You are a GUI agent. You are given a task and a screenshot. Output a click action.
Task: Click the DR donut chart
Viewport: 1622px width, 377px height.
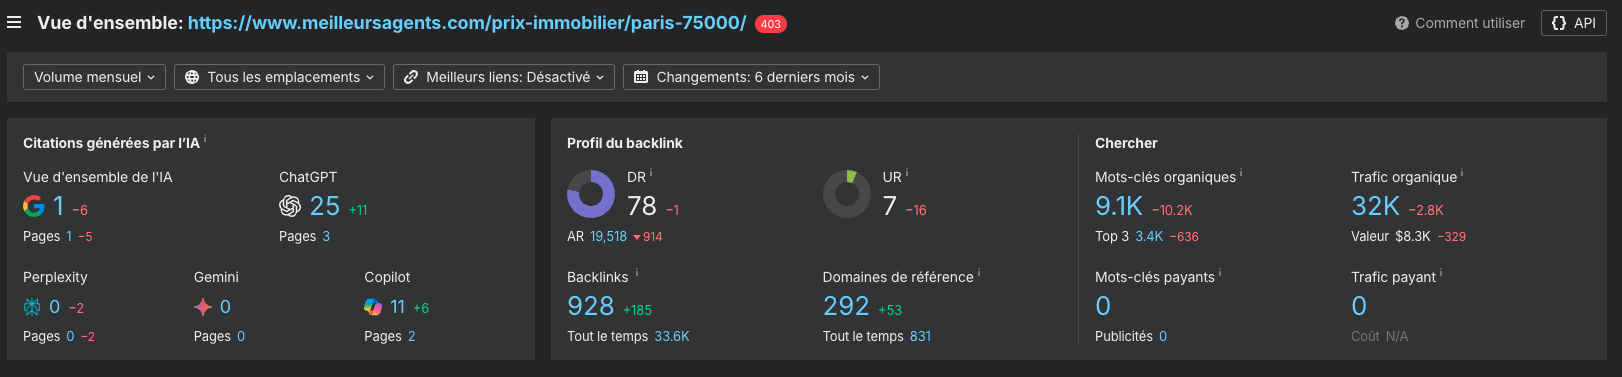pyautogui.click(x=591, y=193)
